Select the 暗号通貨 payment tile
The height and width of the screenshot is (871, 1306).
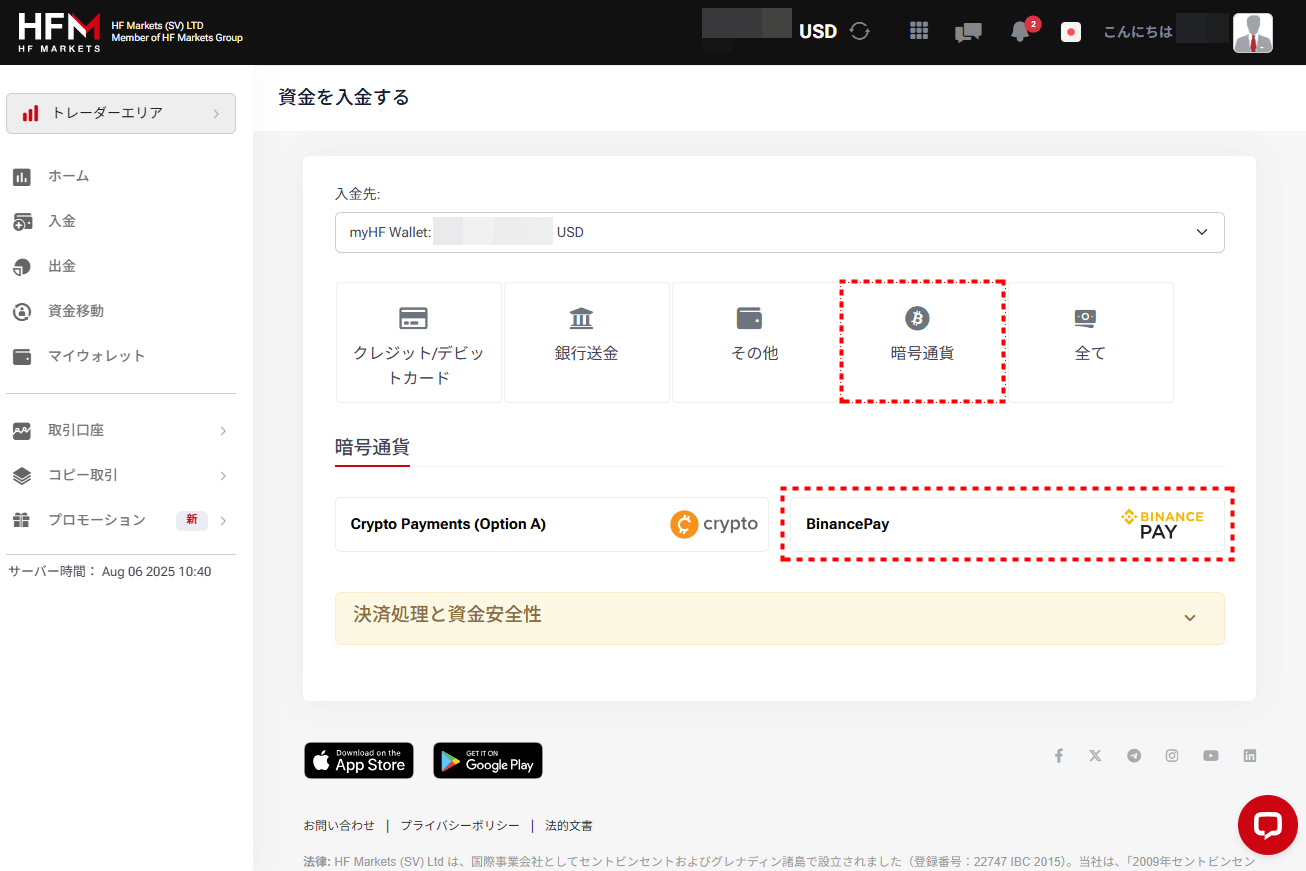click(922, 342)
